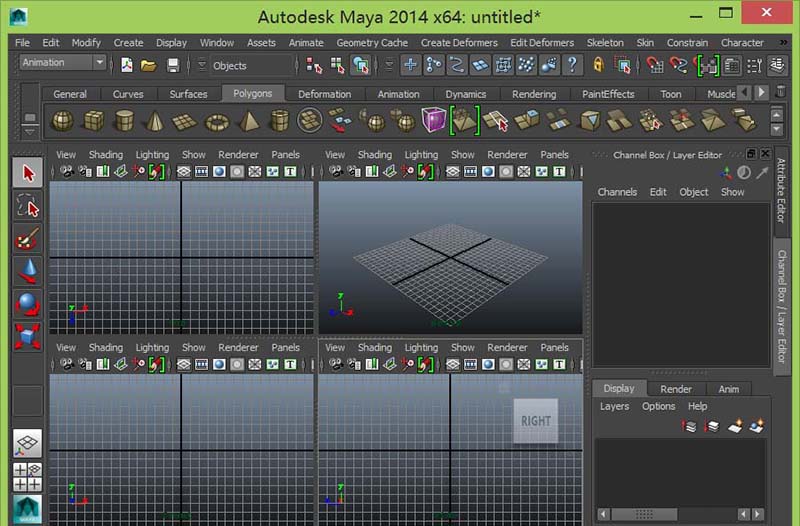Open the Skeleton menu
The width and height of the screenshot is (800, 526).
pos(605,43)
